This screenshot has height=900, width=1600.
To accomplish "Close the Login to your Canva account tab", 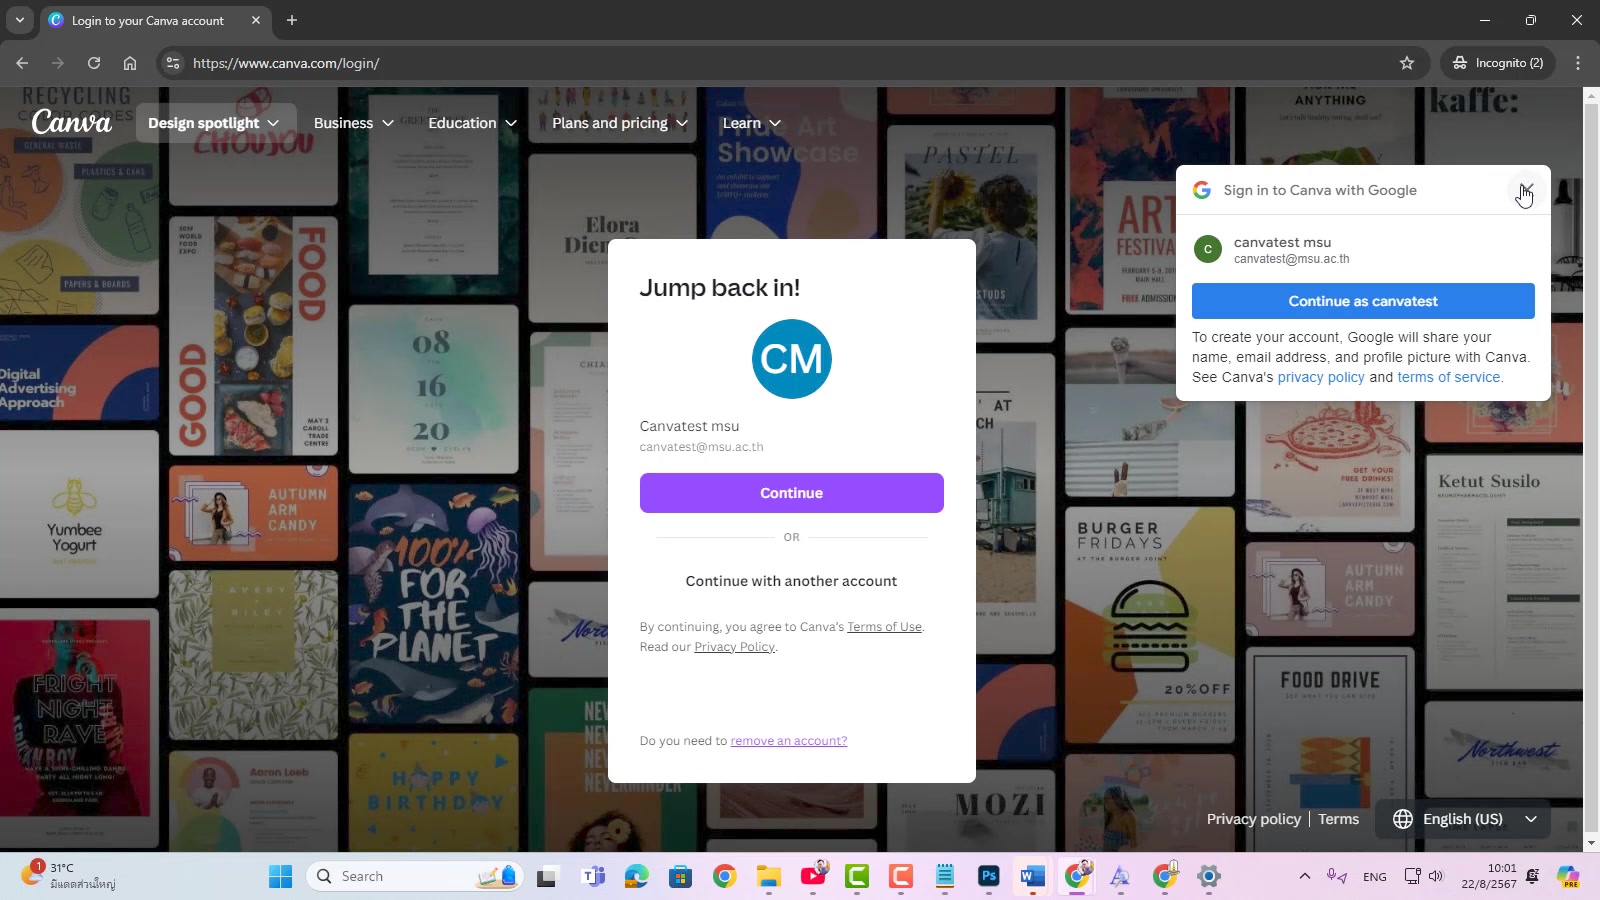I will pyautogui.click(x=256, y=20).
